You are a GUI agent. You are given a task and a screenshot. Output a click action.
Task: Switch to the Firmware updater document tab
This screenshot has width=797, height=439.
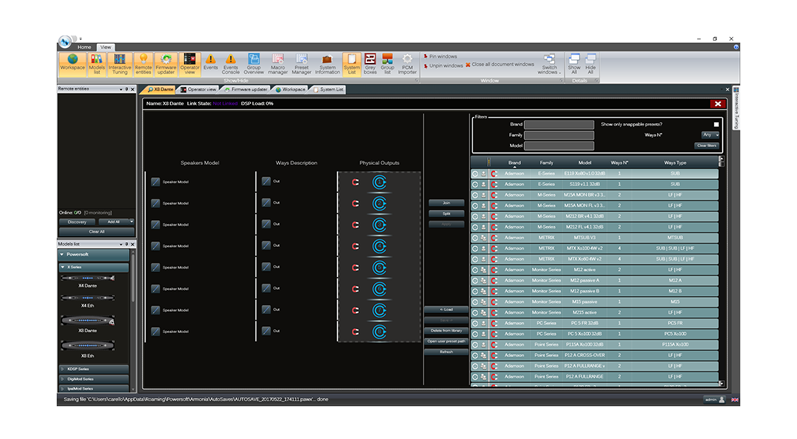[246, 89]
